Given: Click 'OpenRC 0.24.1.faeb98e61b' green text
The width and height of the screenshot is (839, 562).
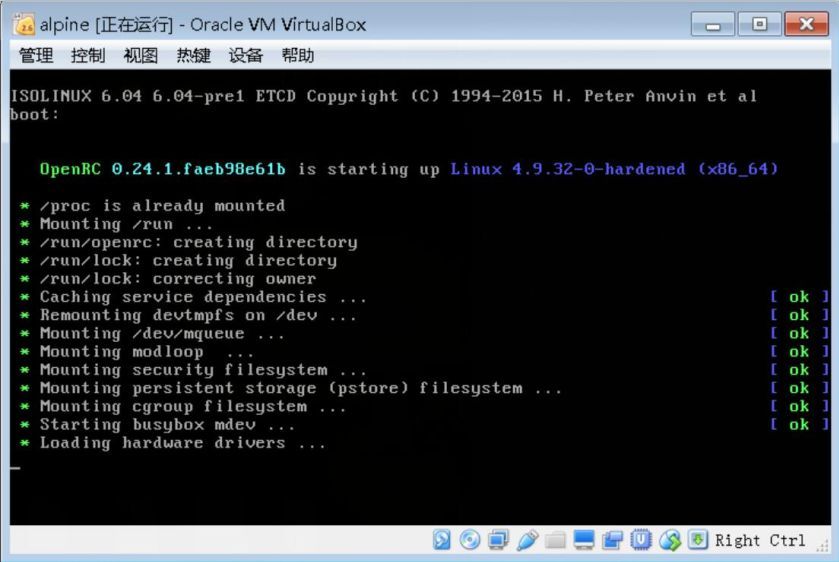Looking at the screenshot, I should pyautogui.click(x=163, y=169).
